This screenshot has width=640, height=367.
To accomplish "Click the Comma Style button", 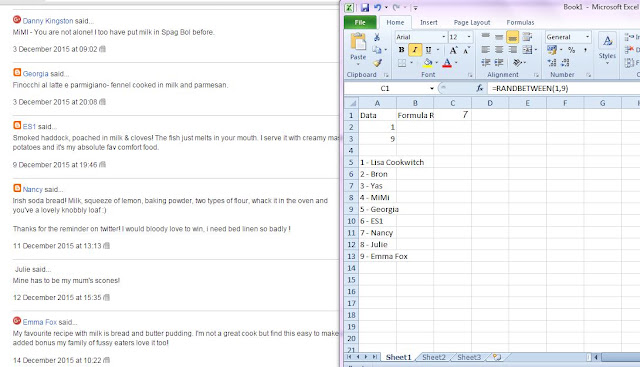I will [585, 50].
